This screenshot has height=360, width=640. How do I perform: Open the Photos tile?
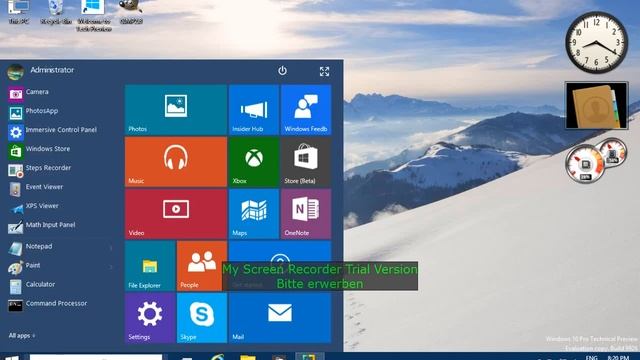click(176, 110)
